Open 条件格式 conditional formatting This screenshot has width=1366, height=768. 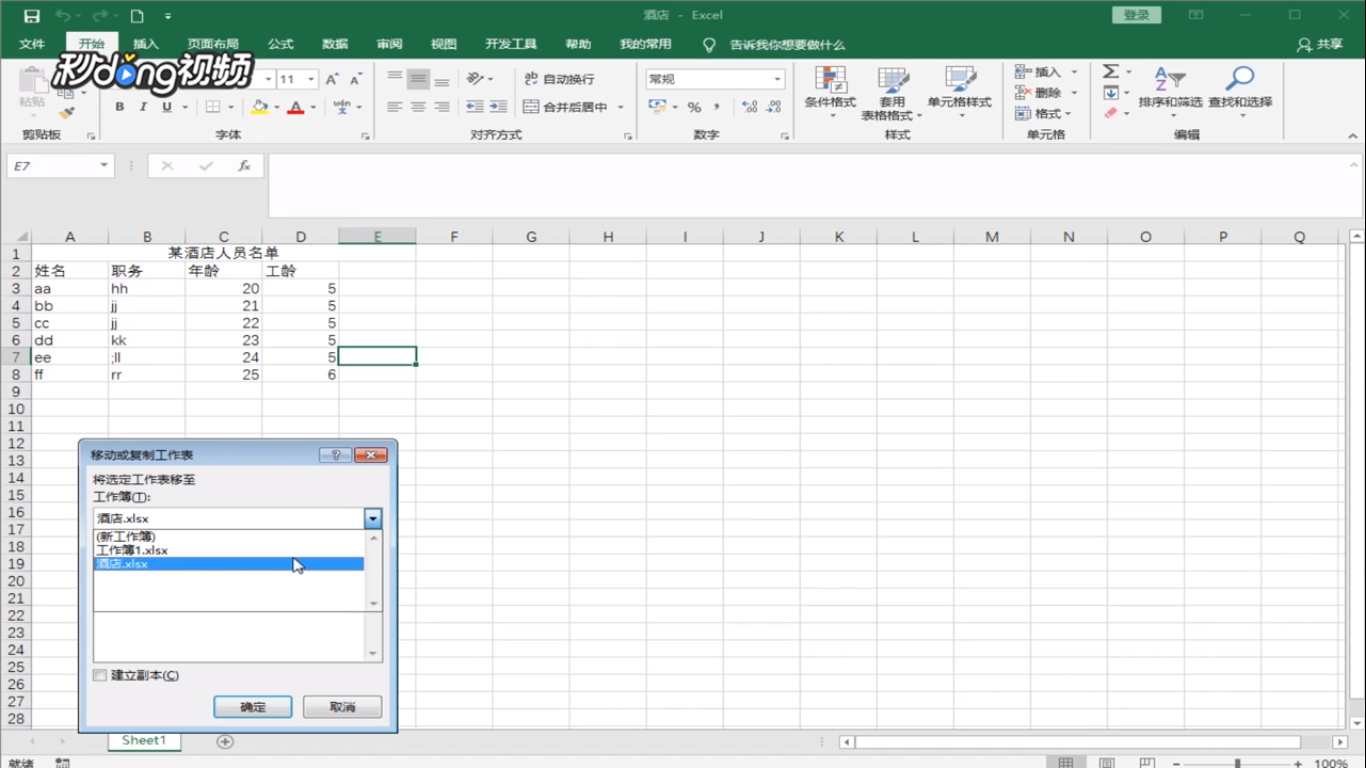pyautogui.click(x=830, y=92)
